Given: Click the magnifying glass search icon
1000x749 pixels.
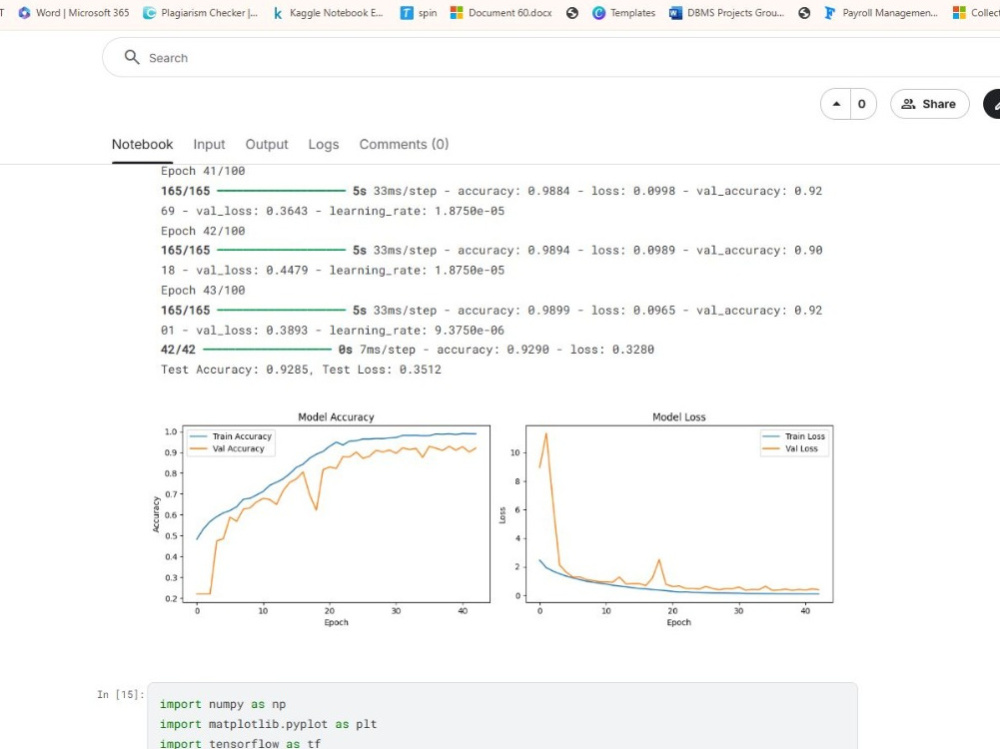Looking at the screenshot, I should (132, 57).
